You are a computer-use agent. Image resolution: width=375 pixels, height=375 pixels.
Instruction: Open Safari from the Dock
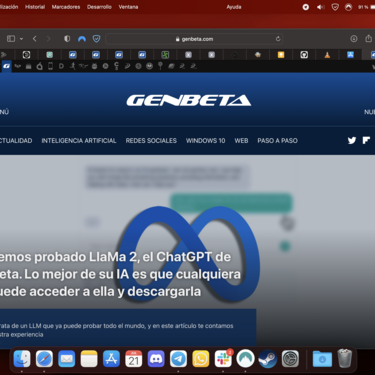[x=44, y=359]
